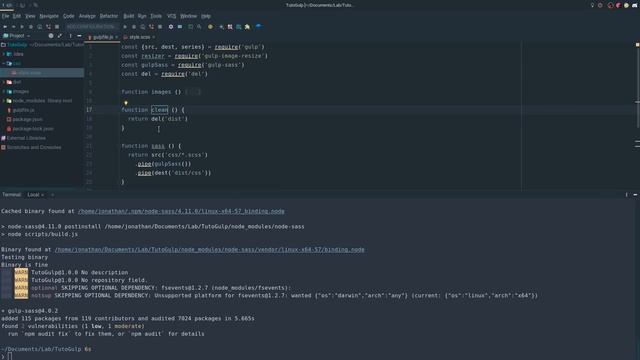Select package.json in the project tree
The image size is (640, 360).
coord(27,120)
